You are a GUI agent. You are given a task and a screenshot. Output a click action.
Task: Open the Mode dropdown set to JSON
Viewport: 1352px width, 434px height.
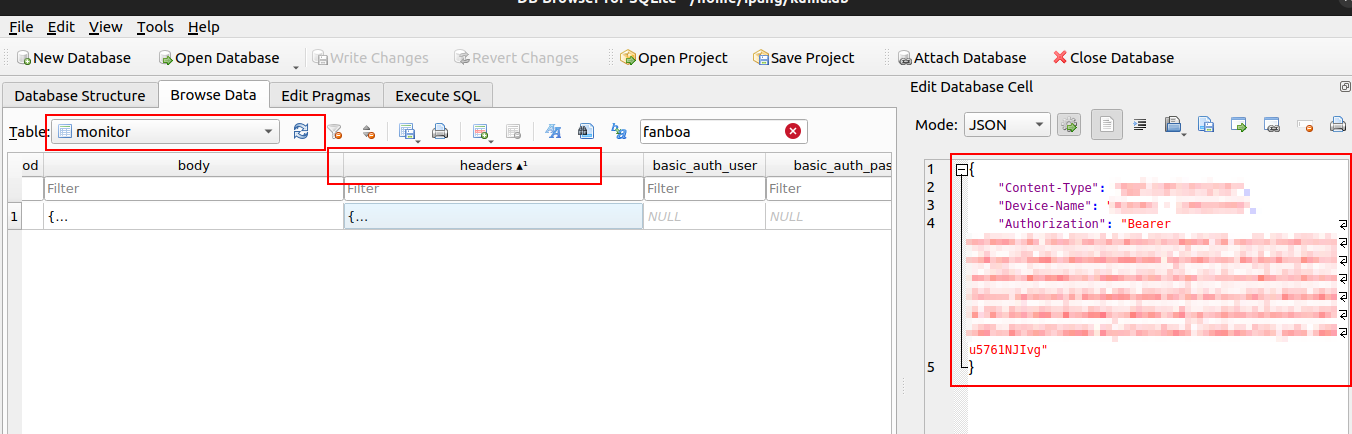(x=1007, y=125)
